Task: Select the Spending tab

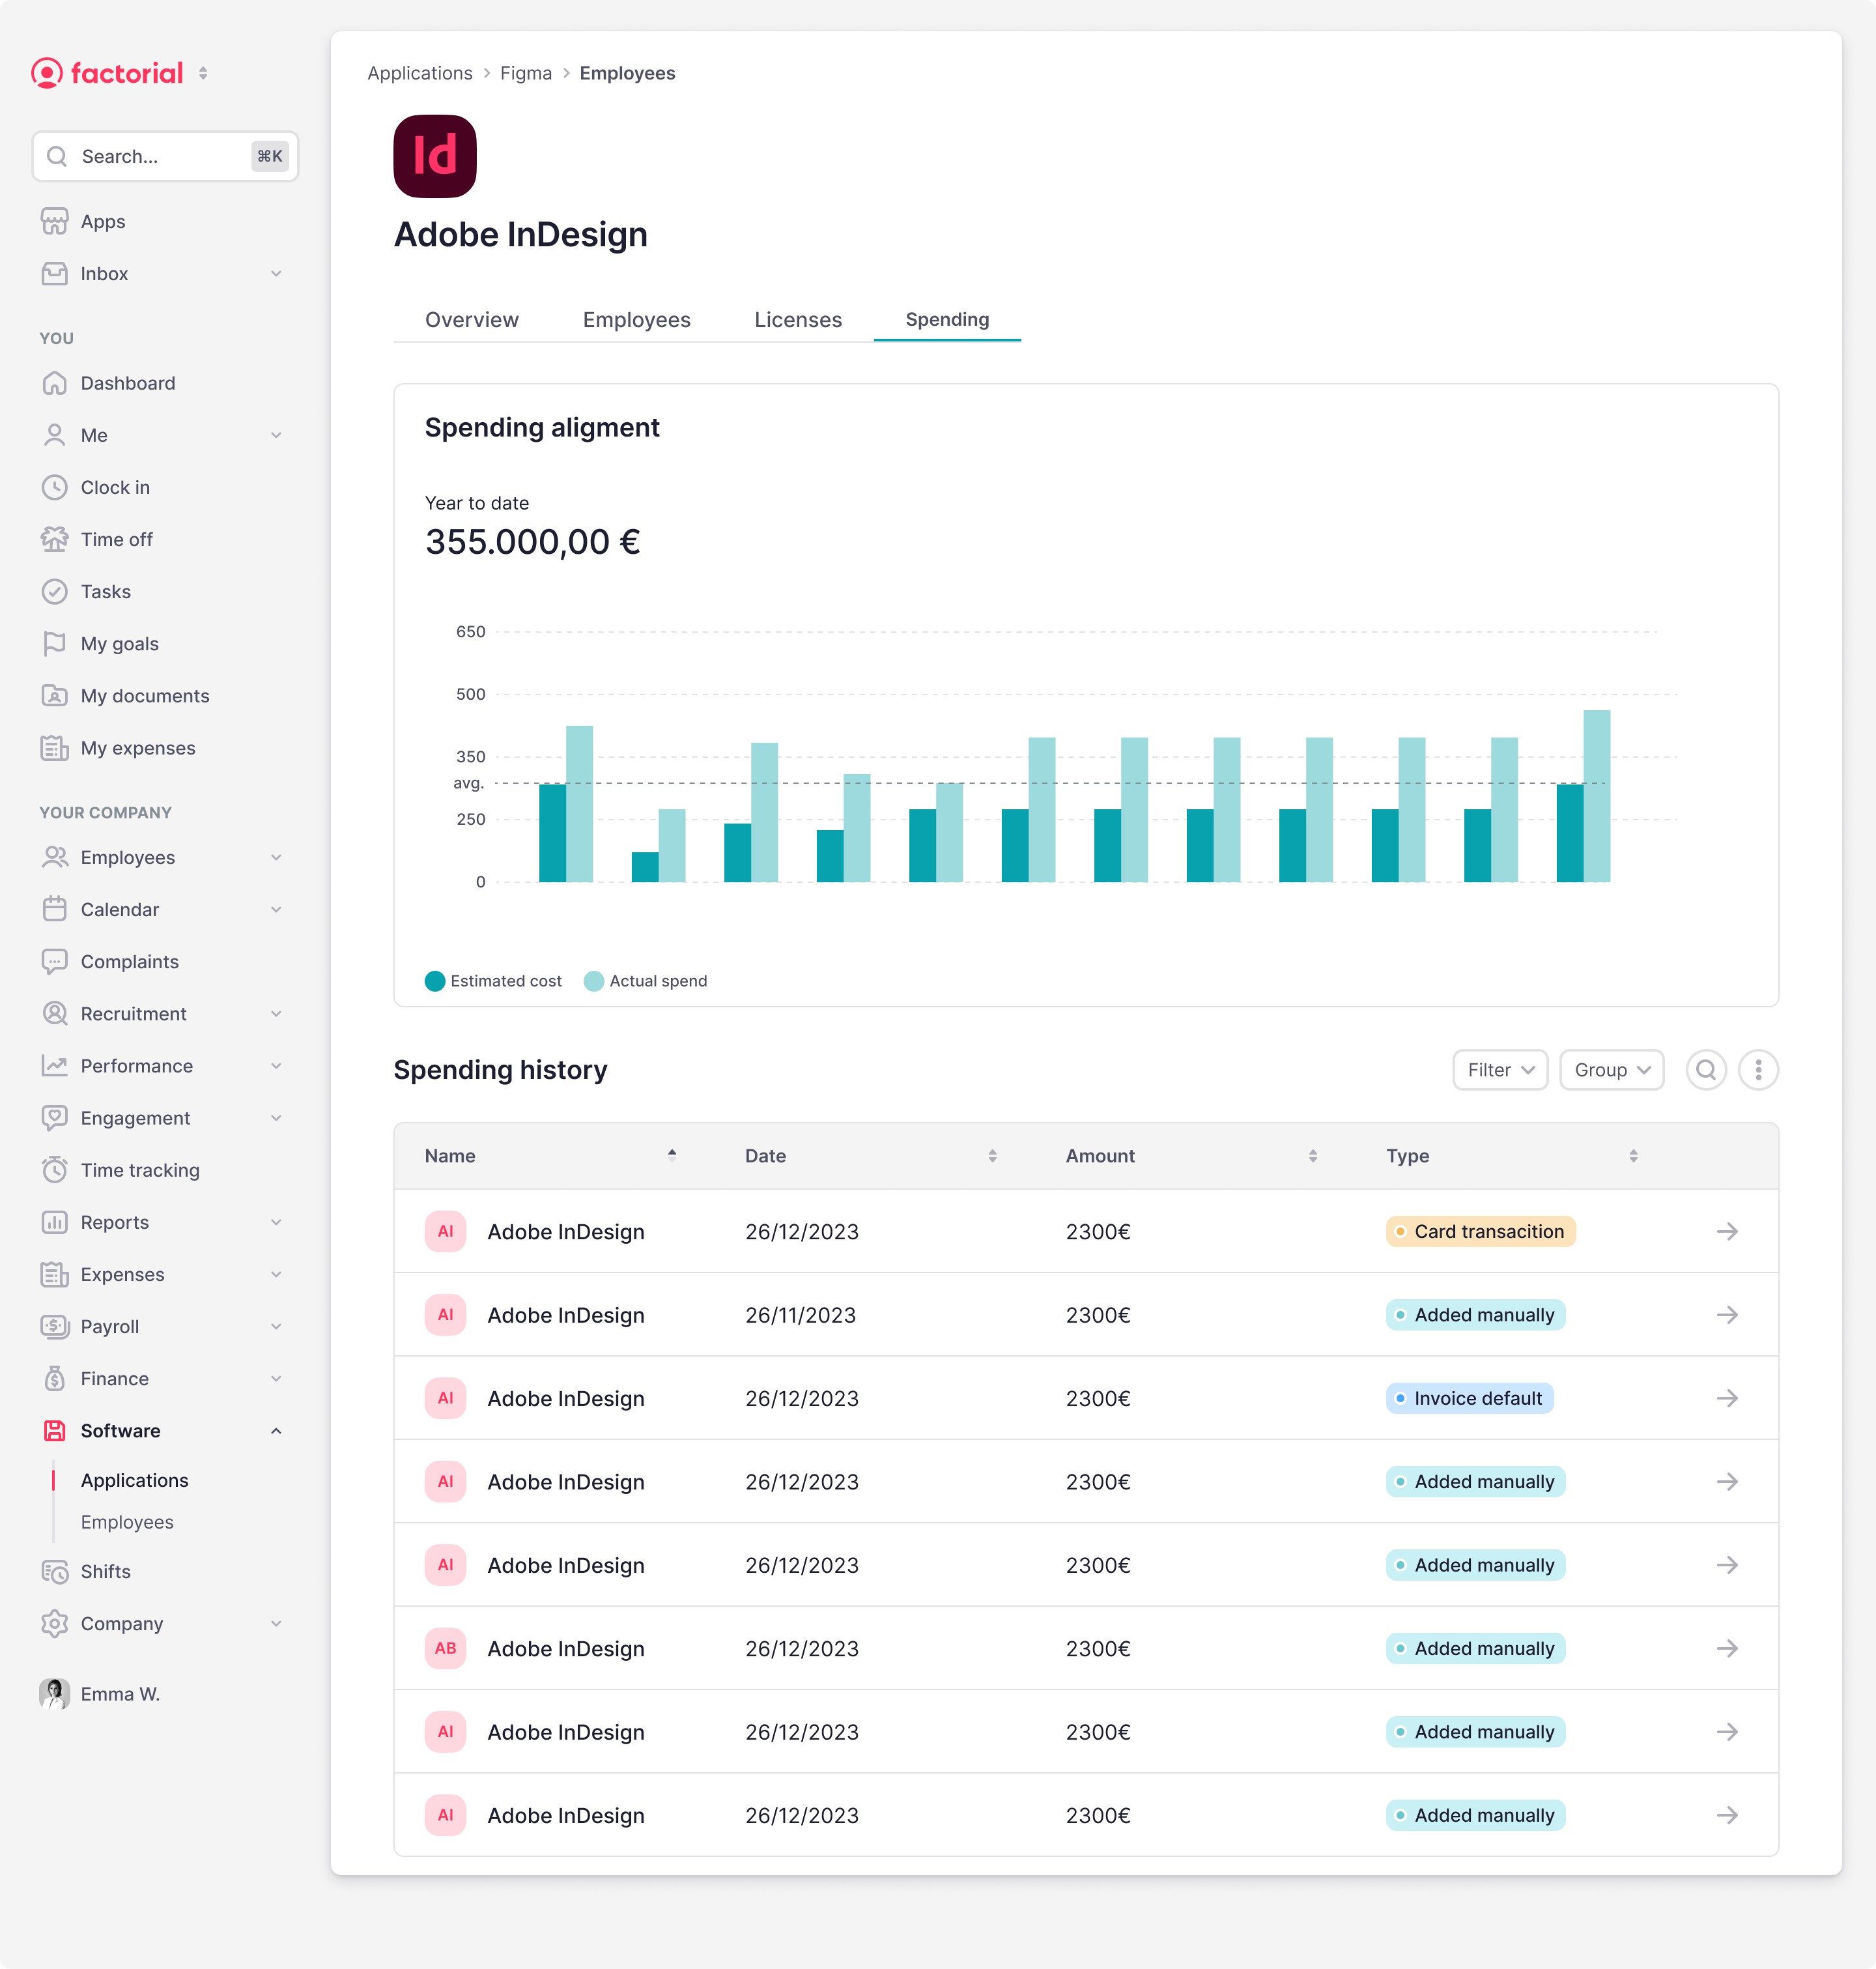Action: click(x=947, y=319)
